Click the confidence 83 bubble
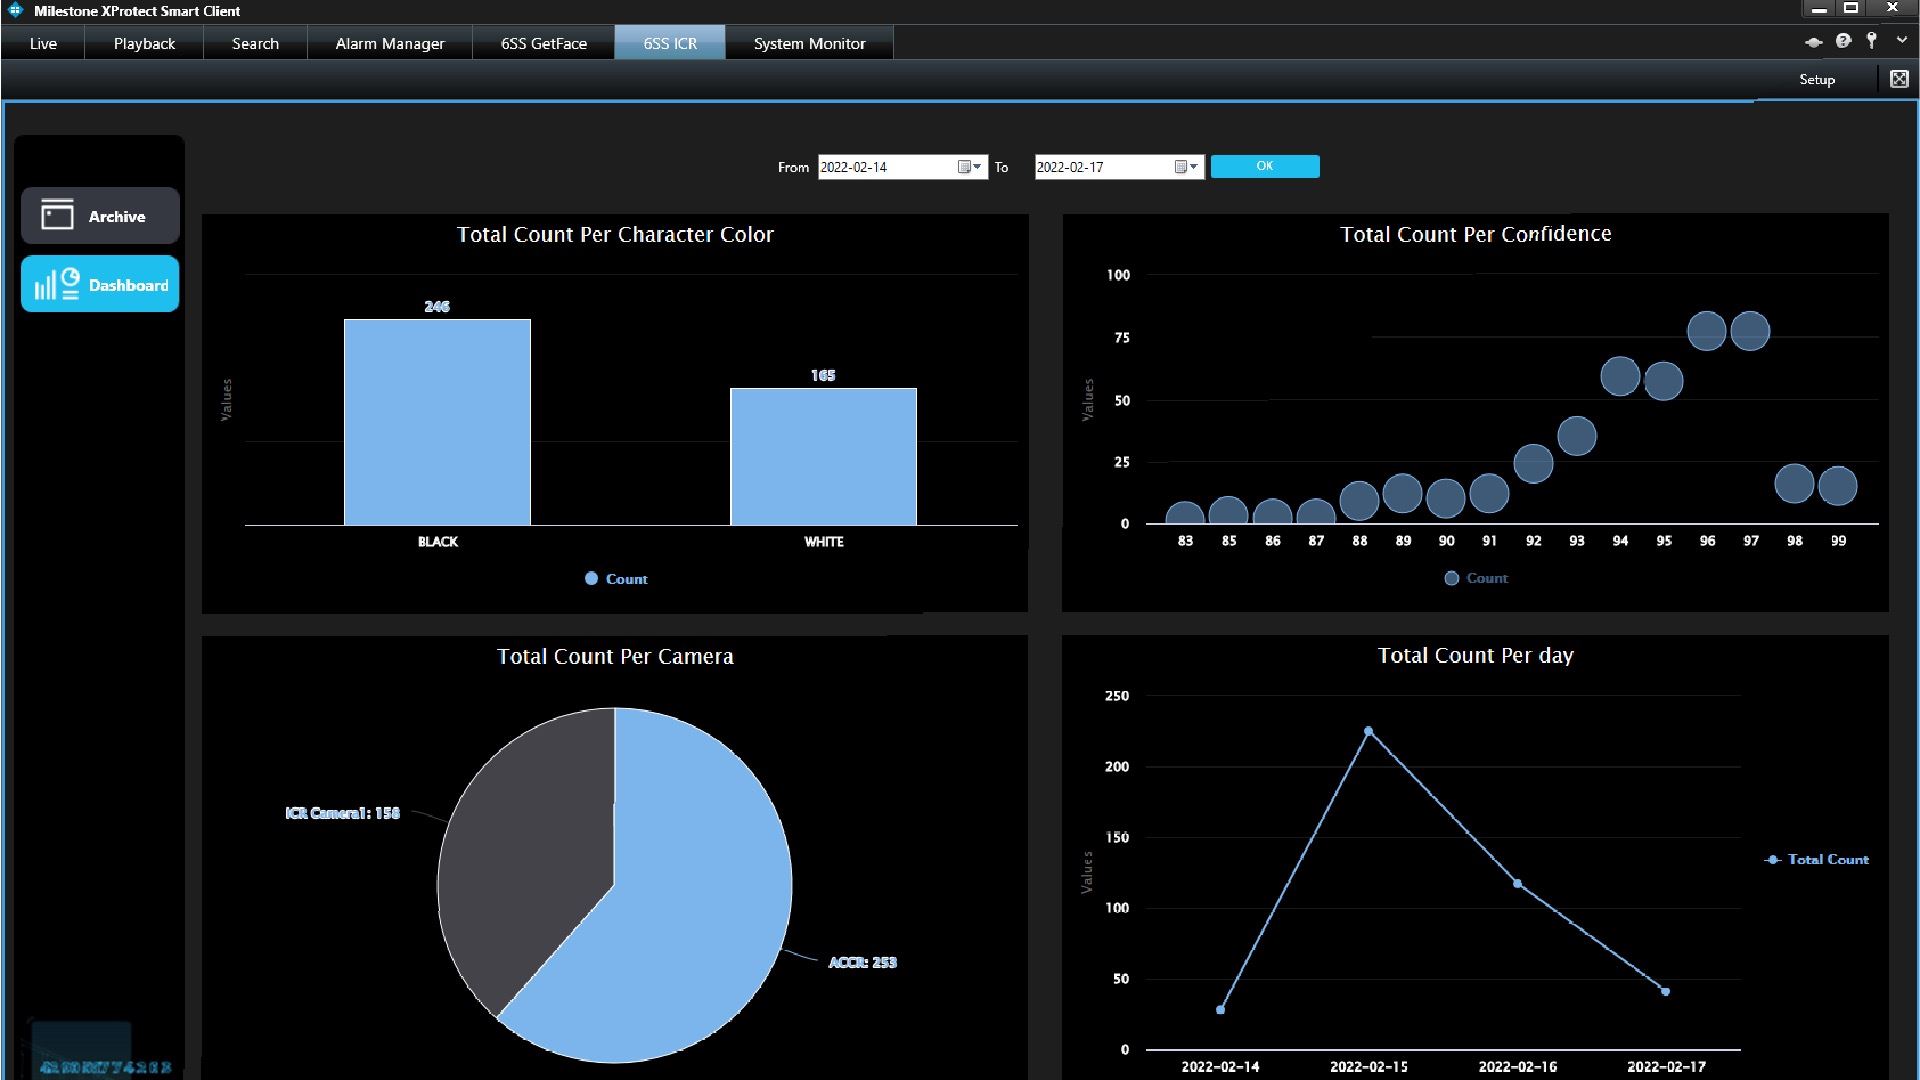 (x=1185, y=514)
